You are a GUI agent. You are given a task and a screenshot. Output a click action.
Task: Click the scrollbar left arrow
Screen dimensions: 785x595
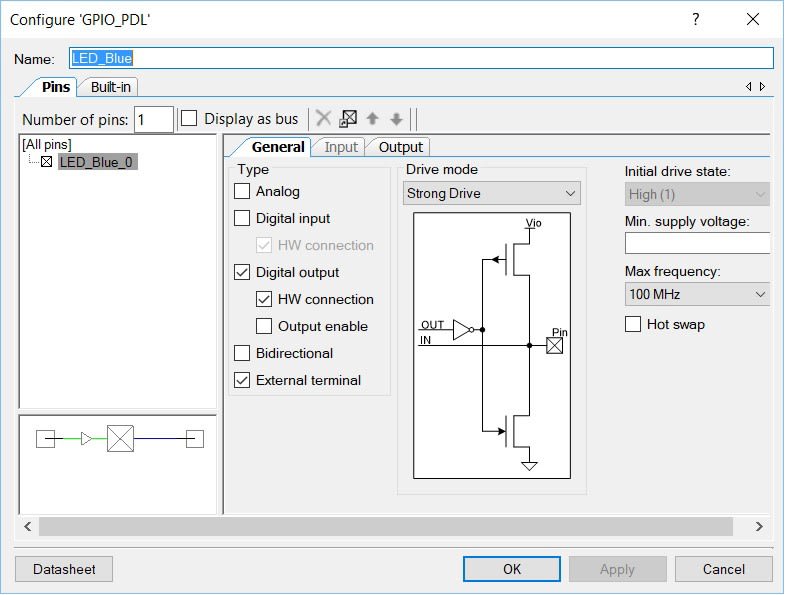(28, 526)
